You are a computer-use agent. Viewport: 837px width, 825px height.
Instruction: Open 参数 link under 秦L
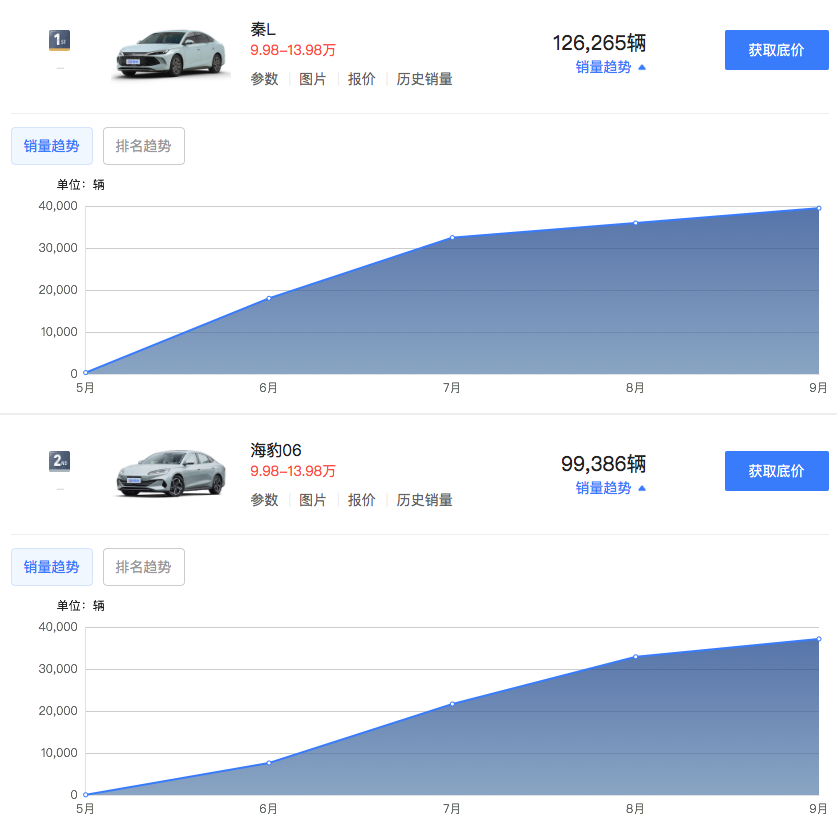tap(264, 79)
